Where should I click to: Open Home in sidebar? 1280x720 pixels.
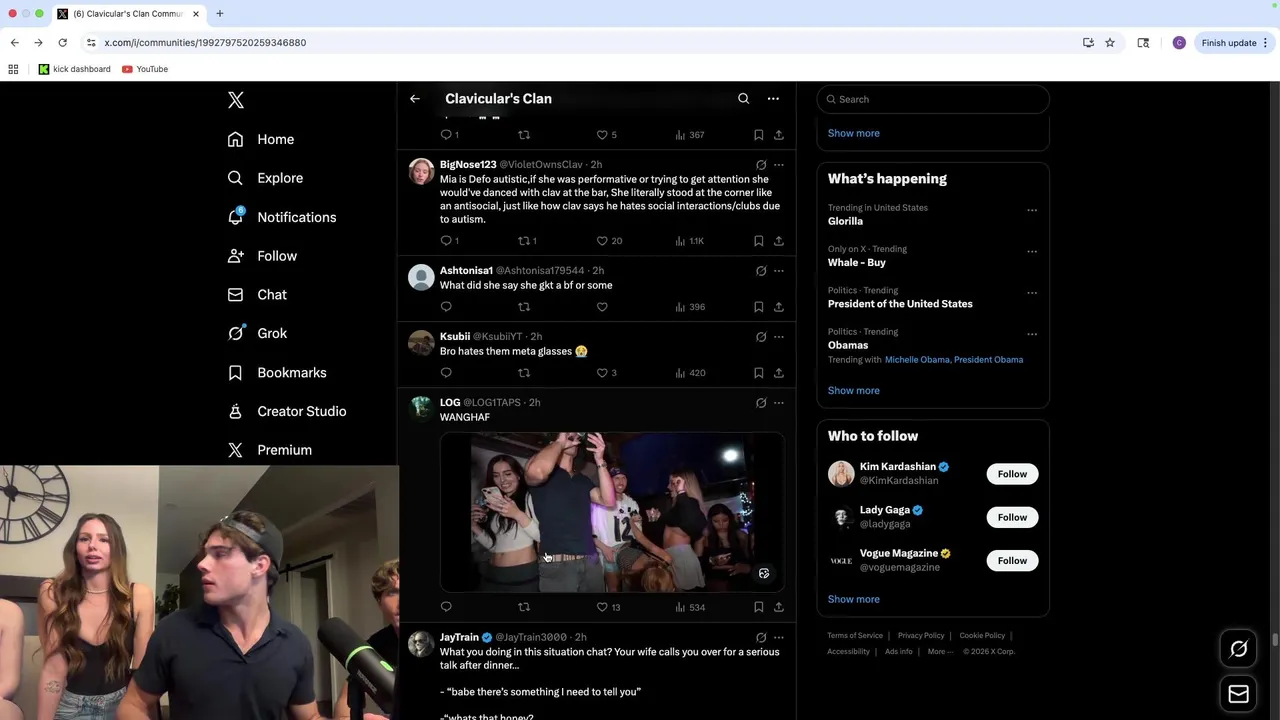point(261,140)
